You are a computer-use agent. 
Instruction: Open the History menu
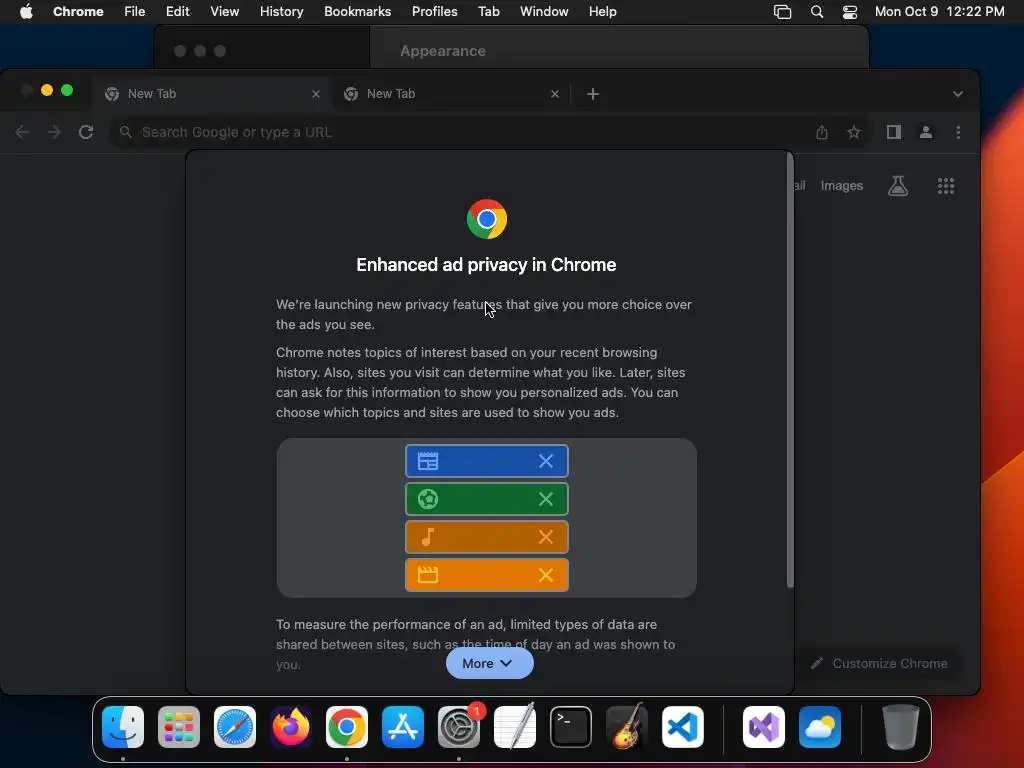coord(281,12)
